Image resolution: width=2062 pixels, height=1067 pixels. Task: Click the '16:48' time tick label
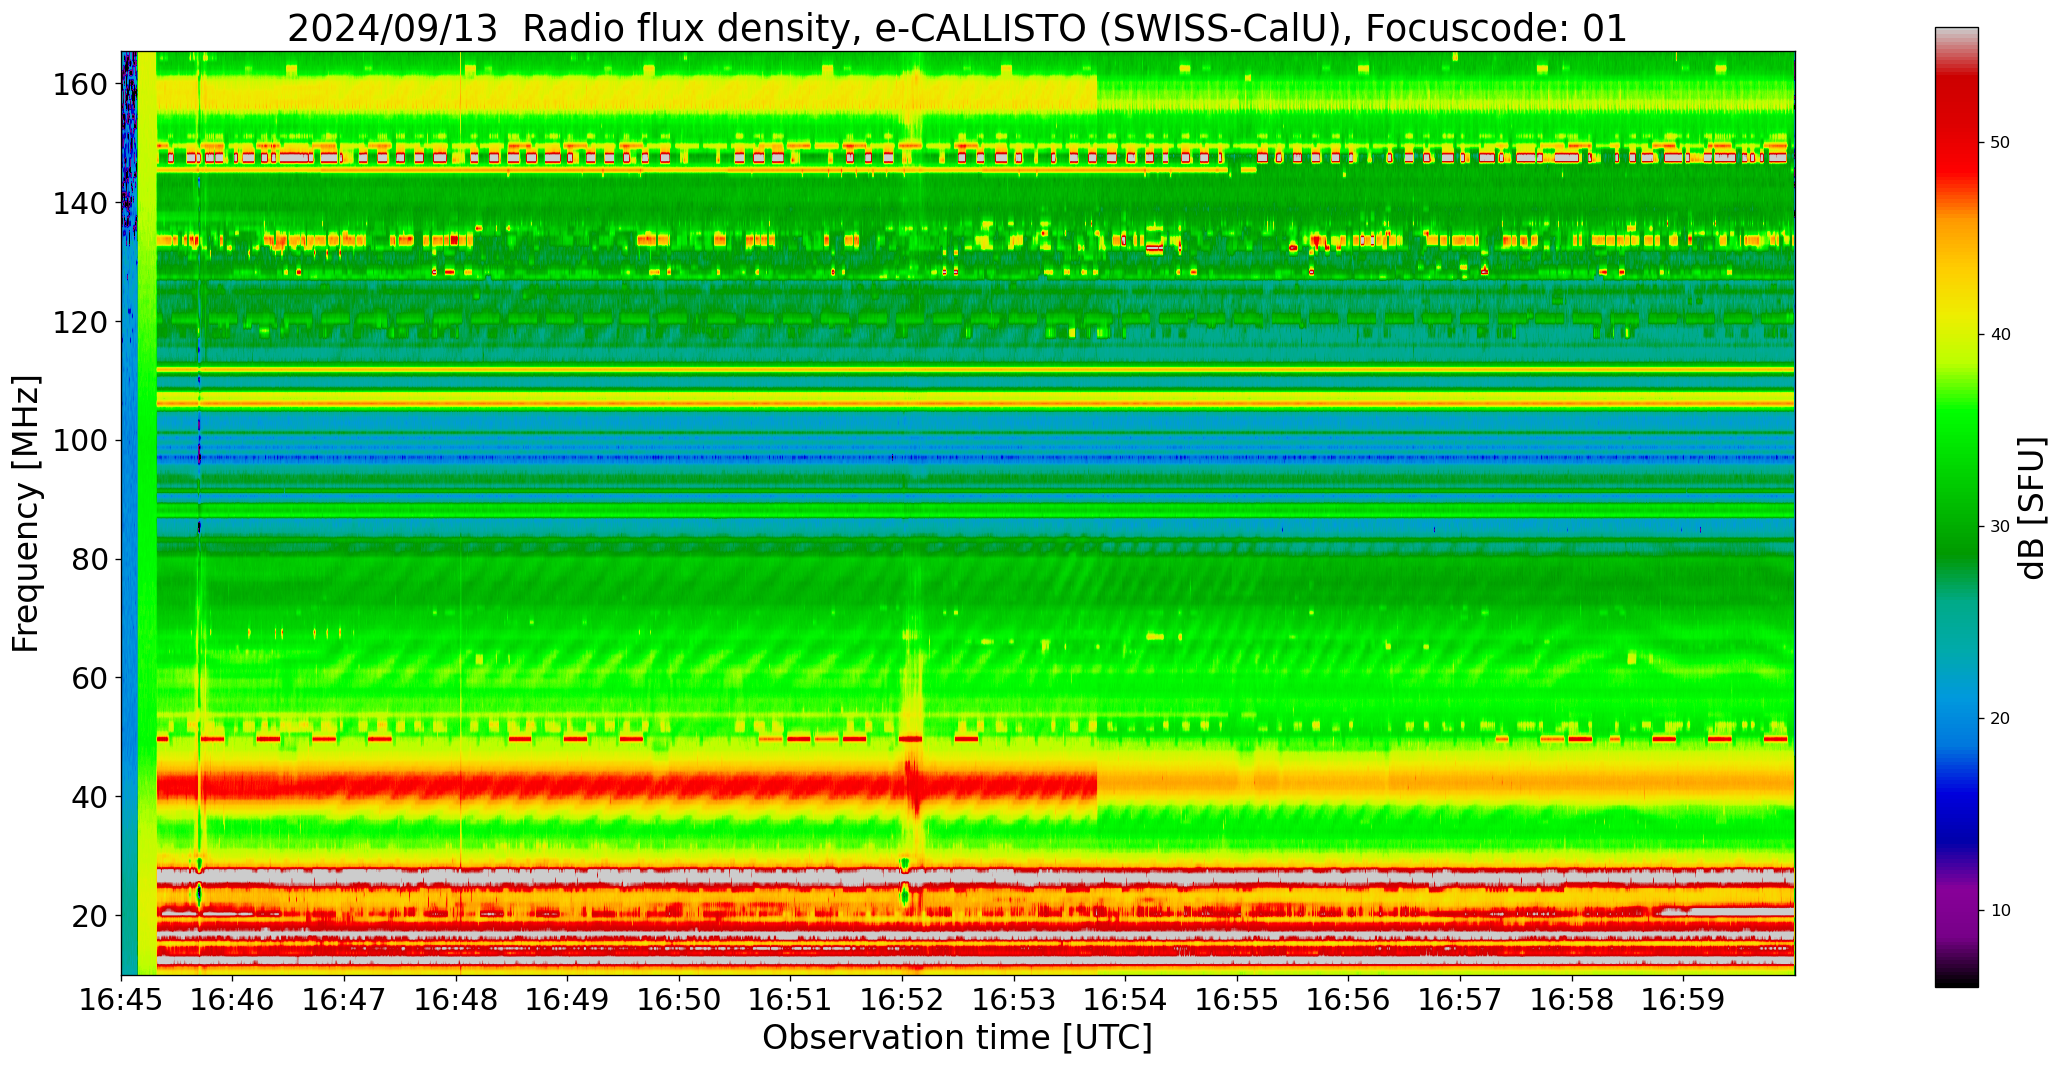tap(457, 999)
